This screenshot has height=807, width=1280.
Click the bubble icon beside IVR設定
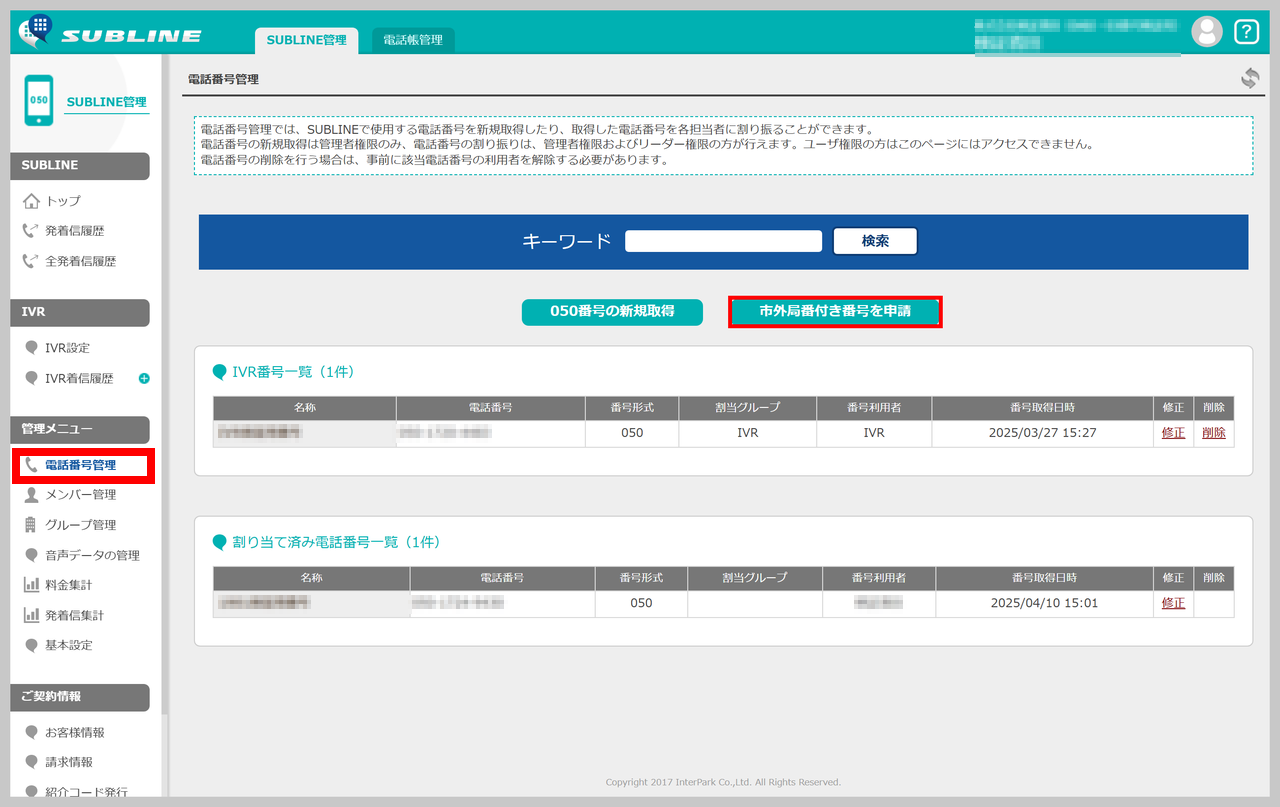coord(31,348)
